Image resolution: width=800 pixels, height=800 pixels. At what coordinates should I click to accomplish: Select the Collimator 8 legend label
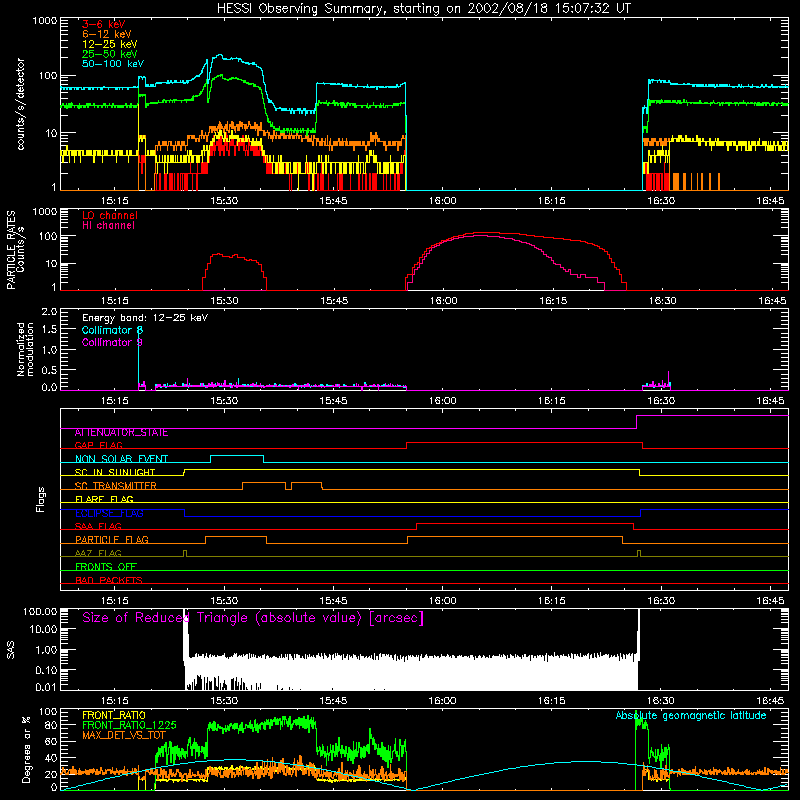click(x=112, y=330)
